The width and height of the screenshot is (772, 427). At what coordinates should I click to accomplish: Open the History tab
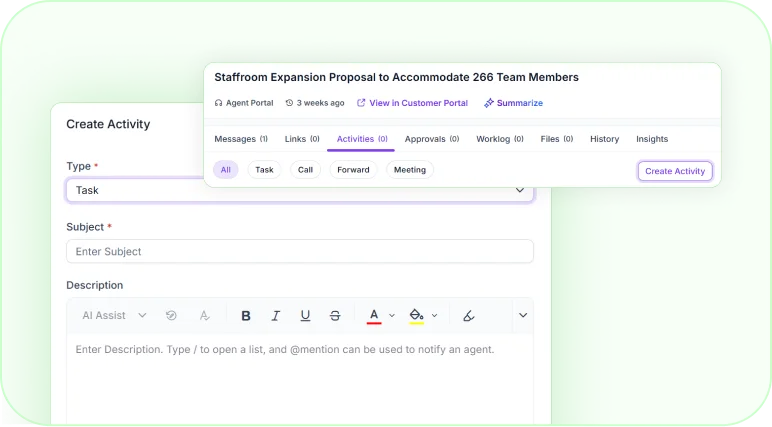605,139
